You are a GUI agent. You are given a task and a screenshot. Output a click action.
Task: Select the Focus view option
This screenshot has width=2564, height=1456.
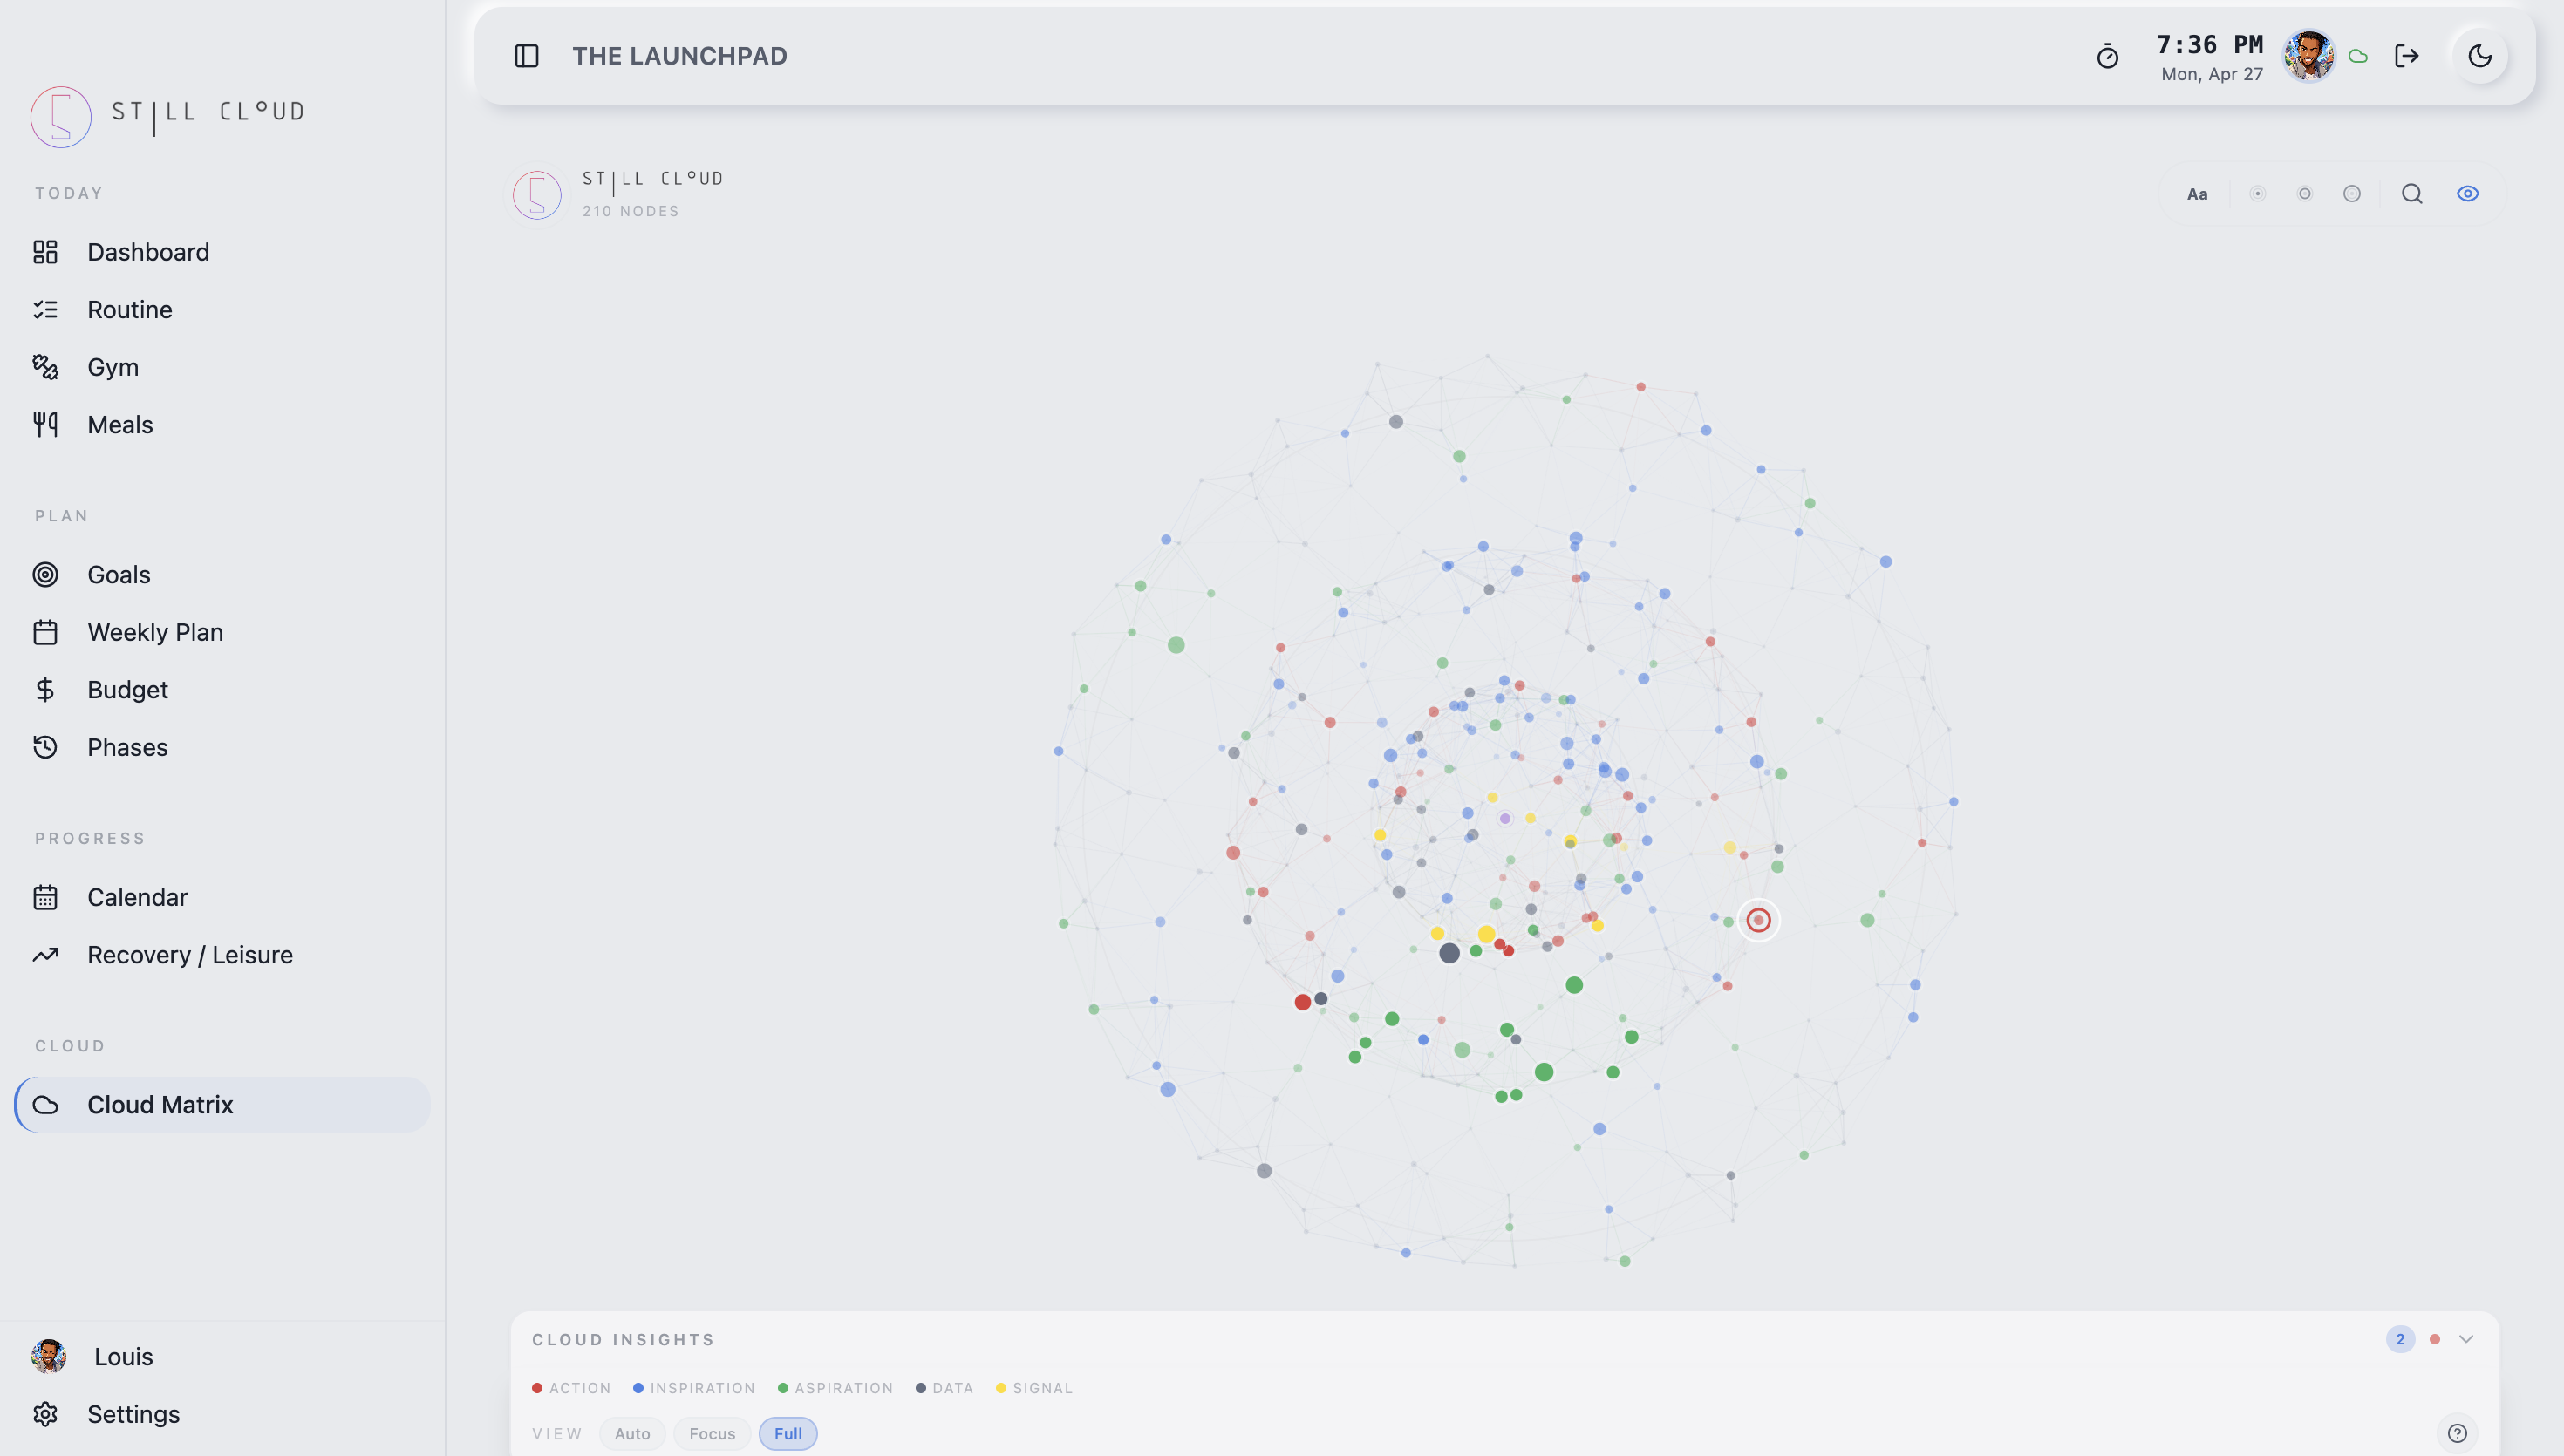click(x=711, y=1433)
